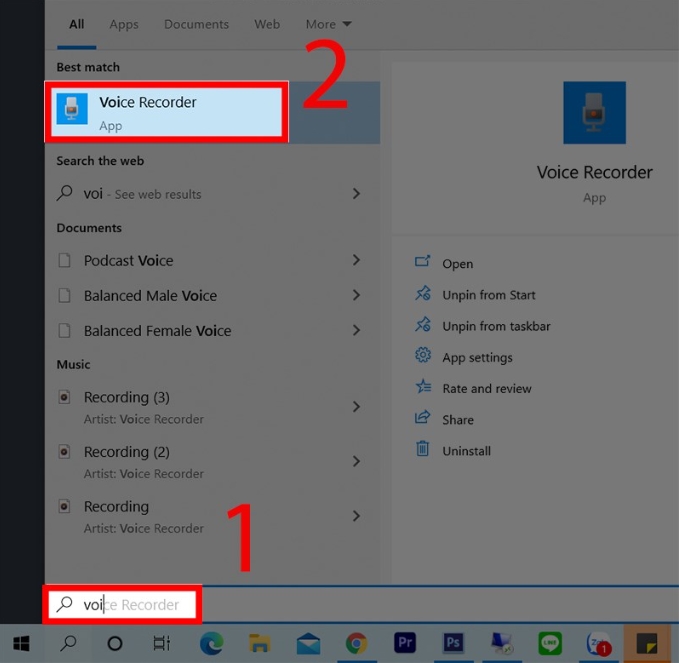The width and height of the screenshot is (679, 663).
Task: Click the Windows Start button
Action: click(x=21, y=643)
